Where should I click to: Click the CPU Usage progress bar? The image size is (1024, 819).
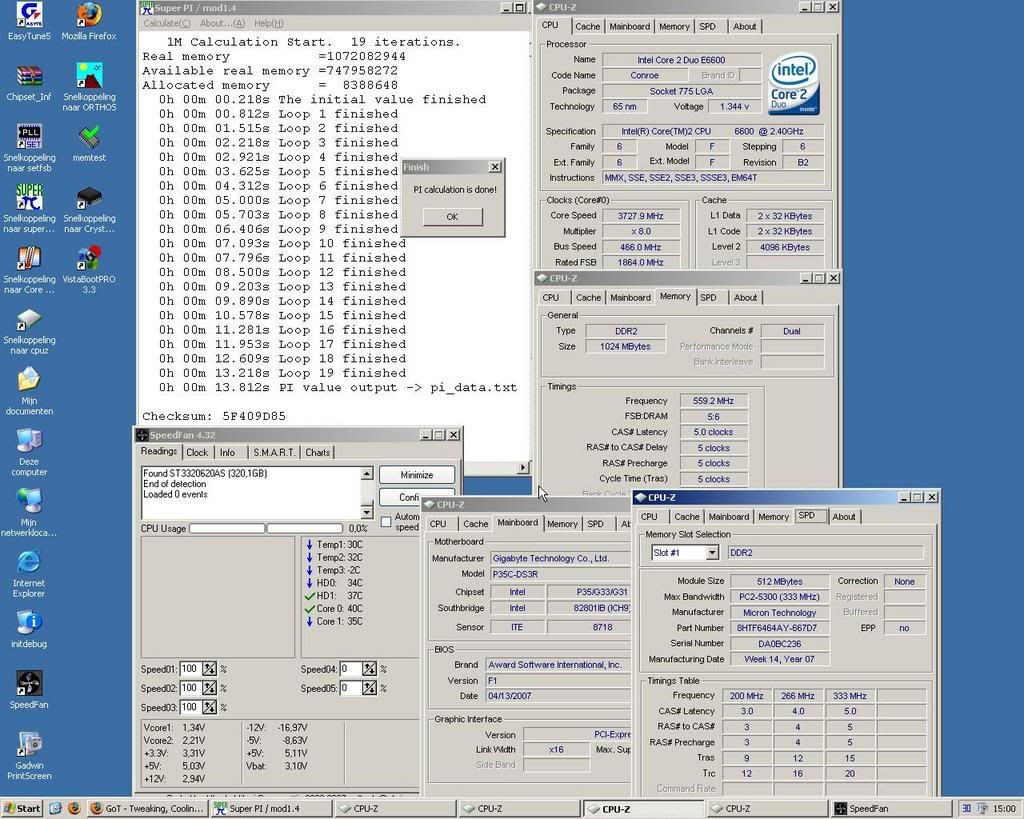point(266,528)
